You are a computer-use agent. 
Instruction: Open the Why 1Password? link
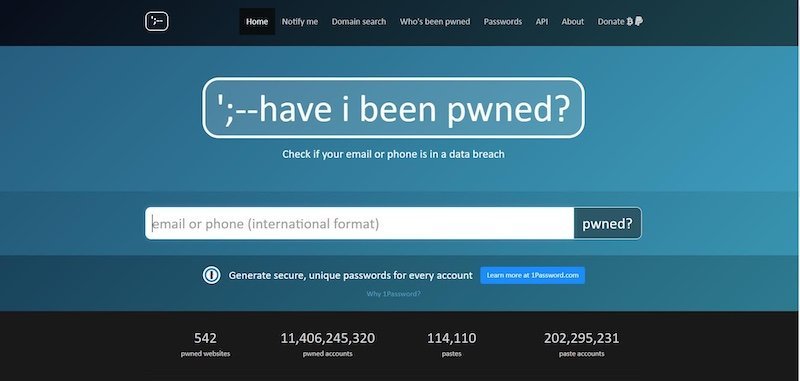pos(393,294)
